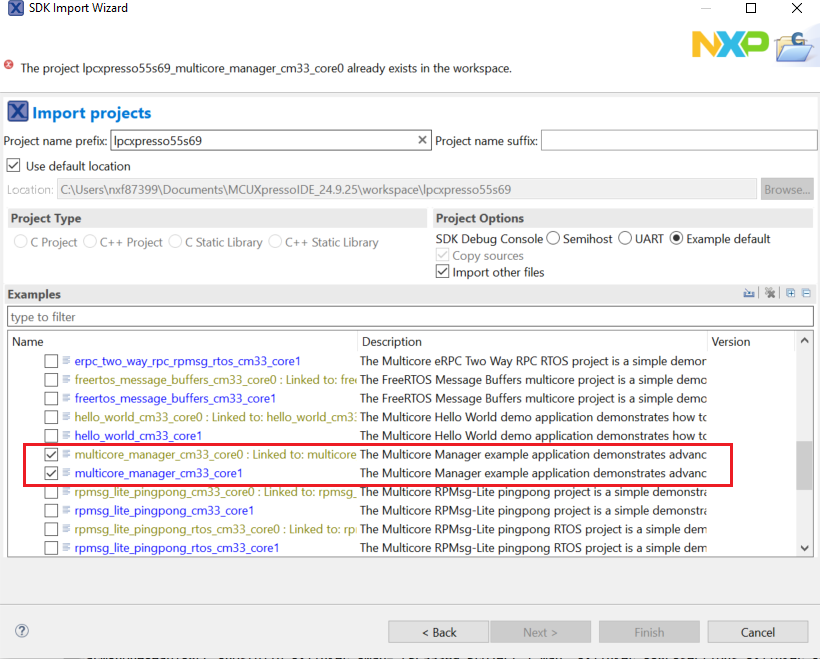Viewport: 820px width, 659px height.
Task: Click the Cancel button
Action: point(757,632)
